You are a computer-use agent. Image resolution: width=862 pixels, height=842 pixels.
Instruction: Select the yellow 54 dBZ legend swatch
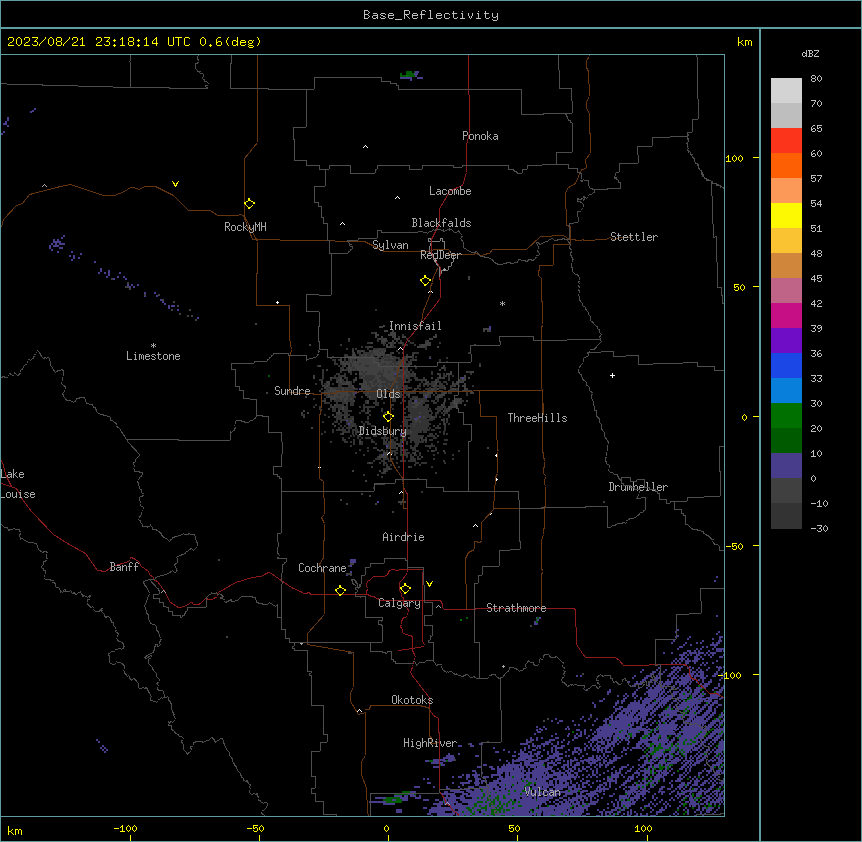click(786, 215)
